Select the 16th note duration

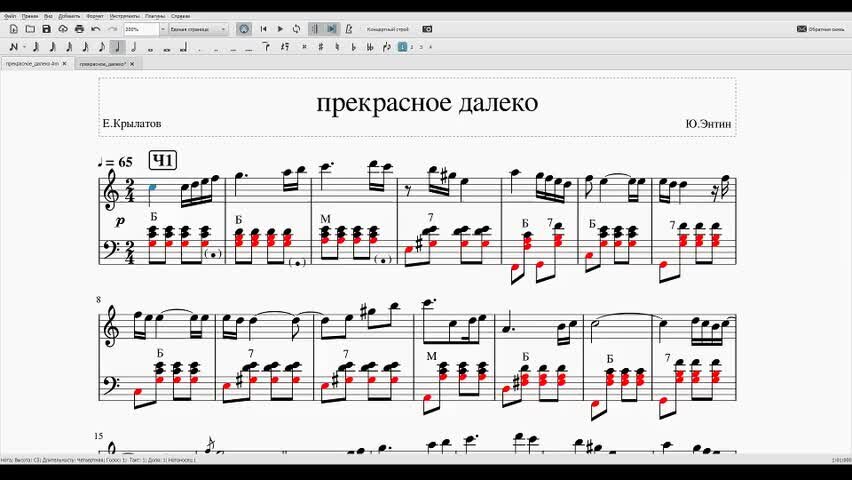coord(85,47)
